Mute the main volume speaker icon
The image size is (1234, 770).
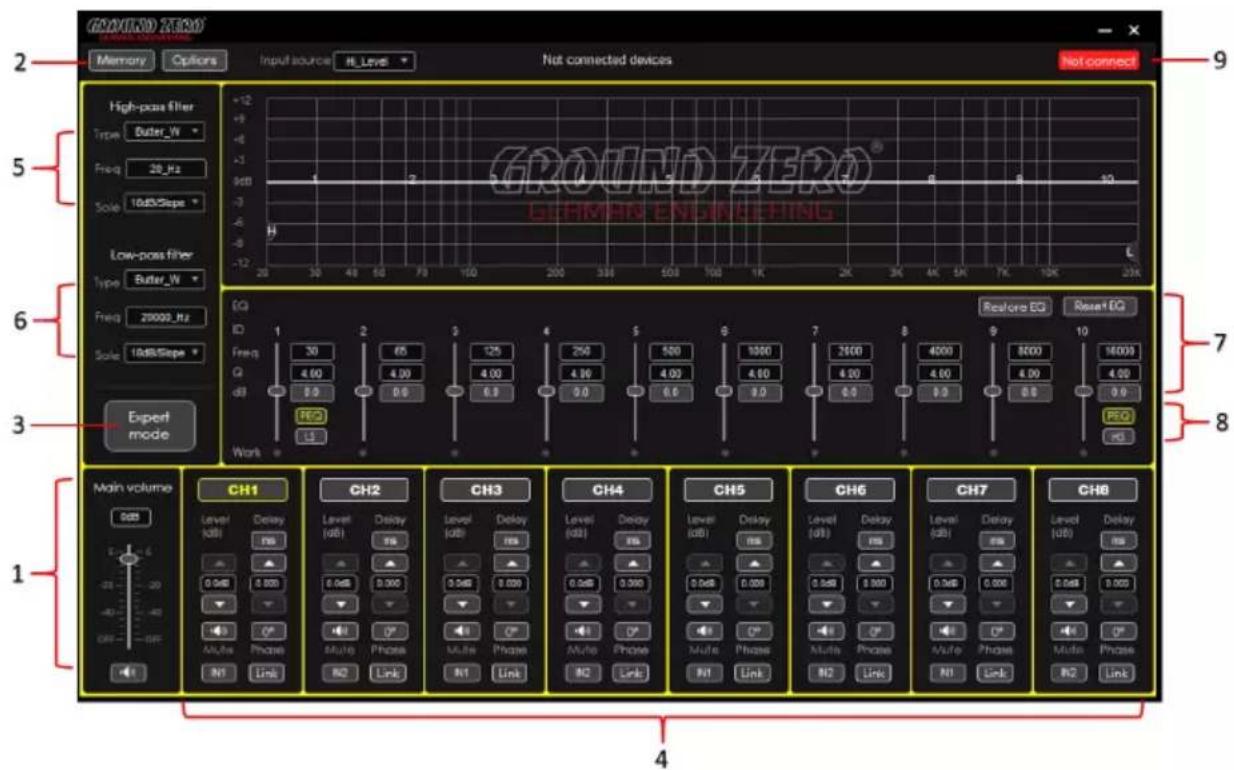click(128, 672)
